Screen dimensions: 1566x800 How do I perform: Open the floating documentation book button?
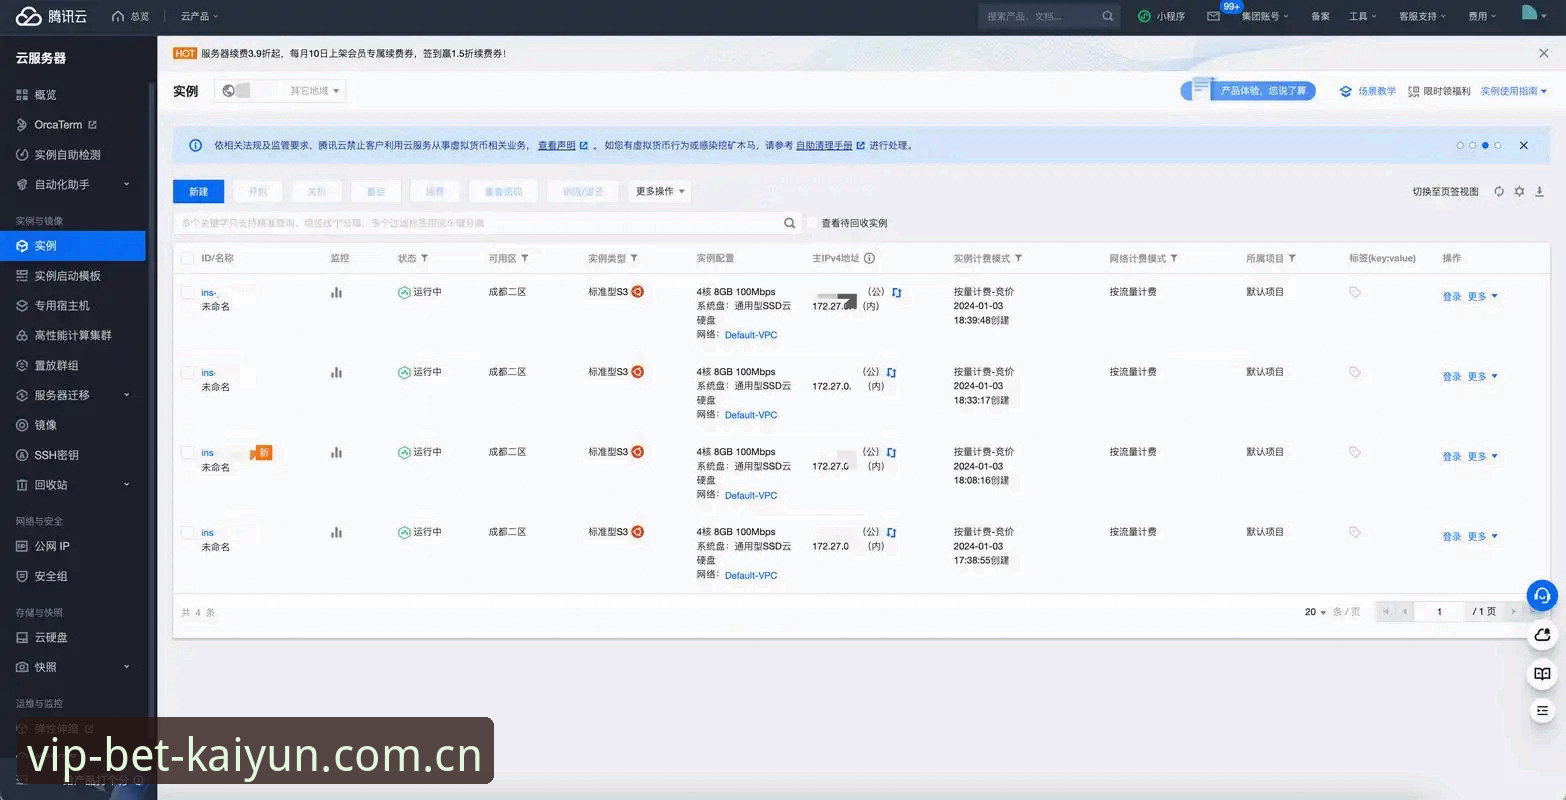coord(1542,673)
